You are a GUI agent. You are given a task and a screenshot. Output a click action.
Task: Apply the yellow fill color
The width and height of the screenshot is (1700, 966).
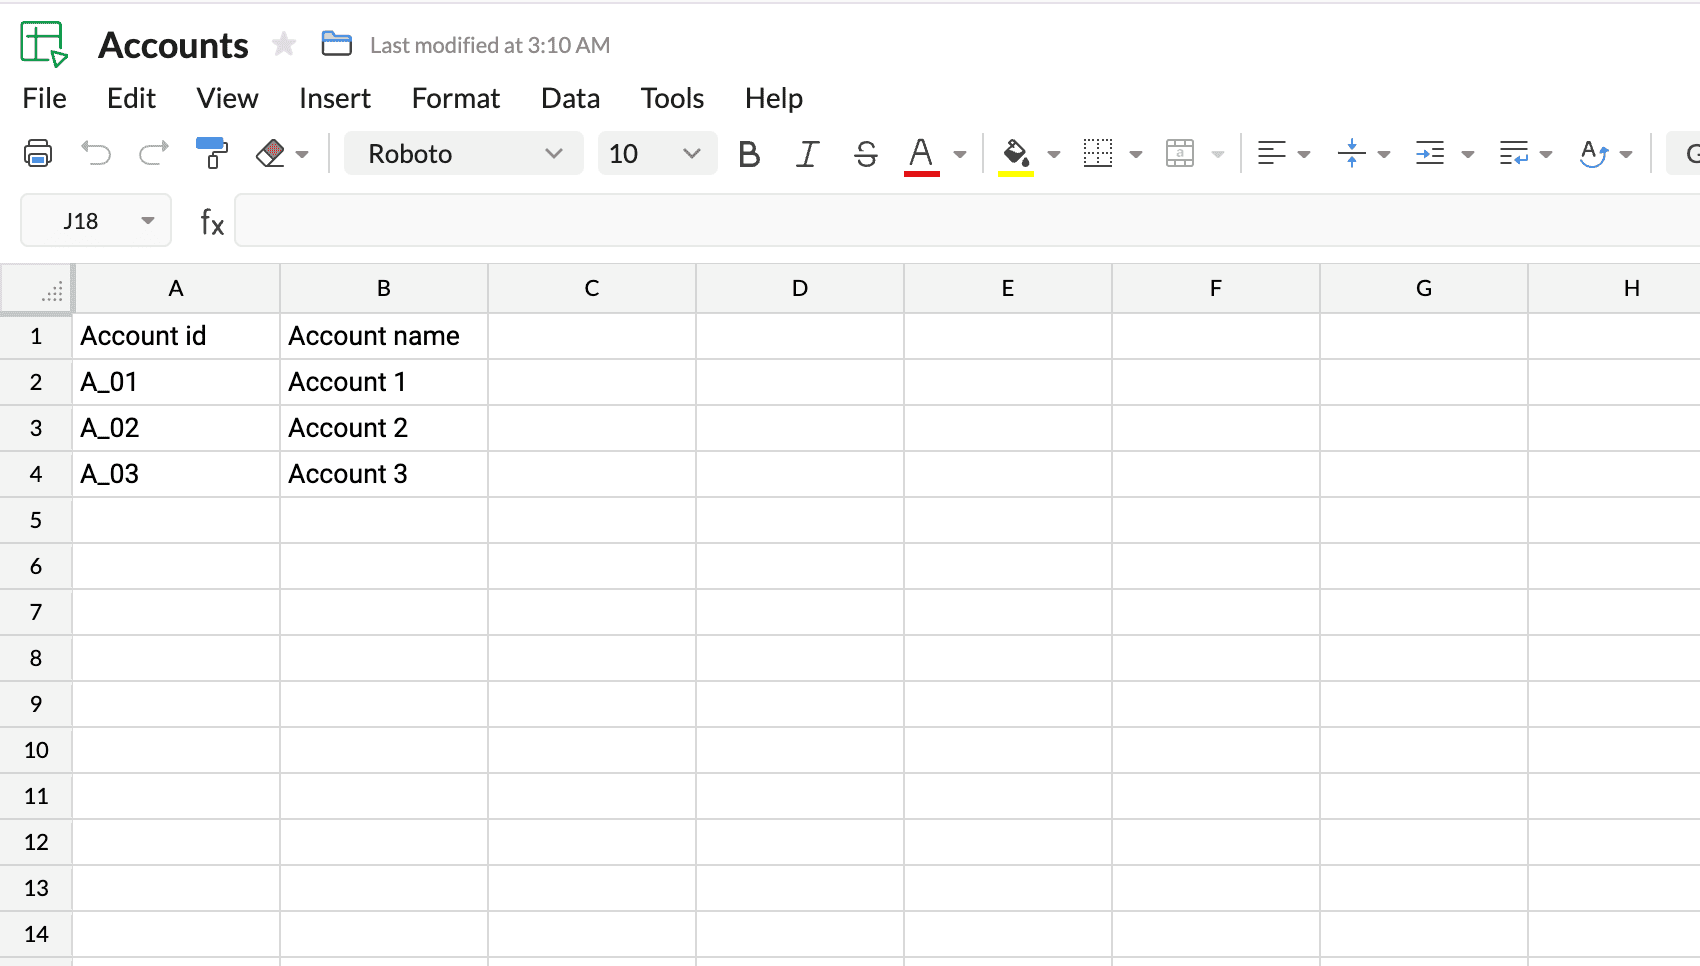[x=1016, y=156]
